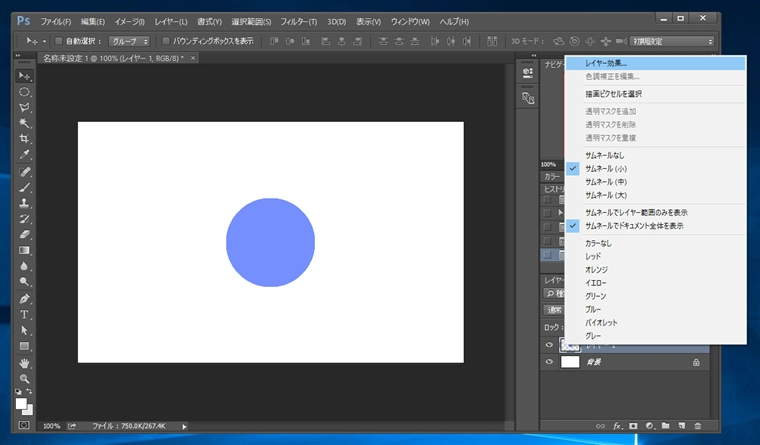Open the ウィンドウ(W) menu

[x=410, y=22]
